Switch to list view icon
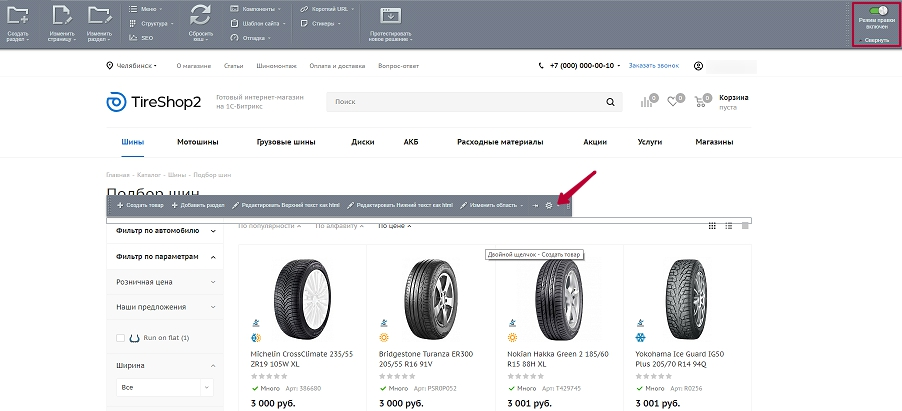This screenshot has height=411, width=902. pos(728,226)
